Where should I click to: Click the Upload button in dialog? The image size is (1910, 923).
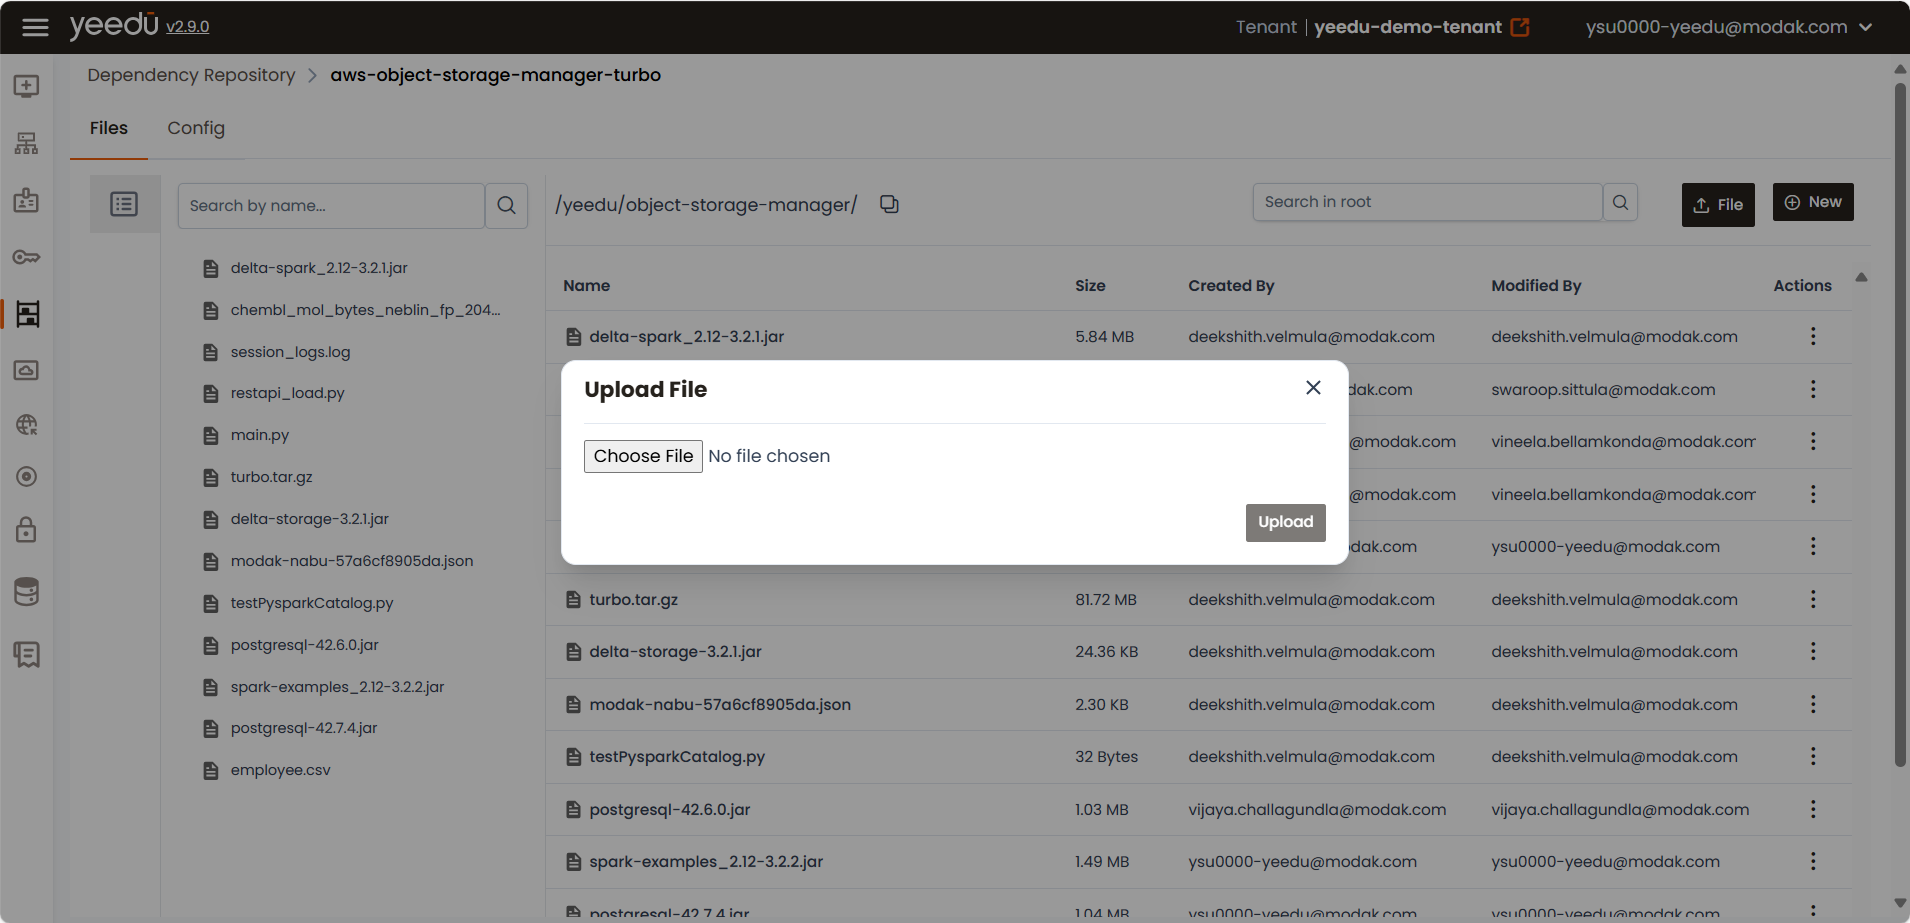[x=1285, y=522]
